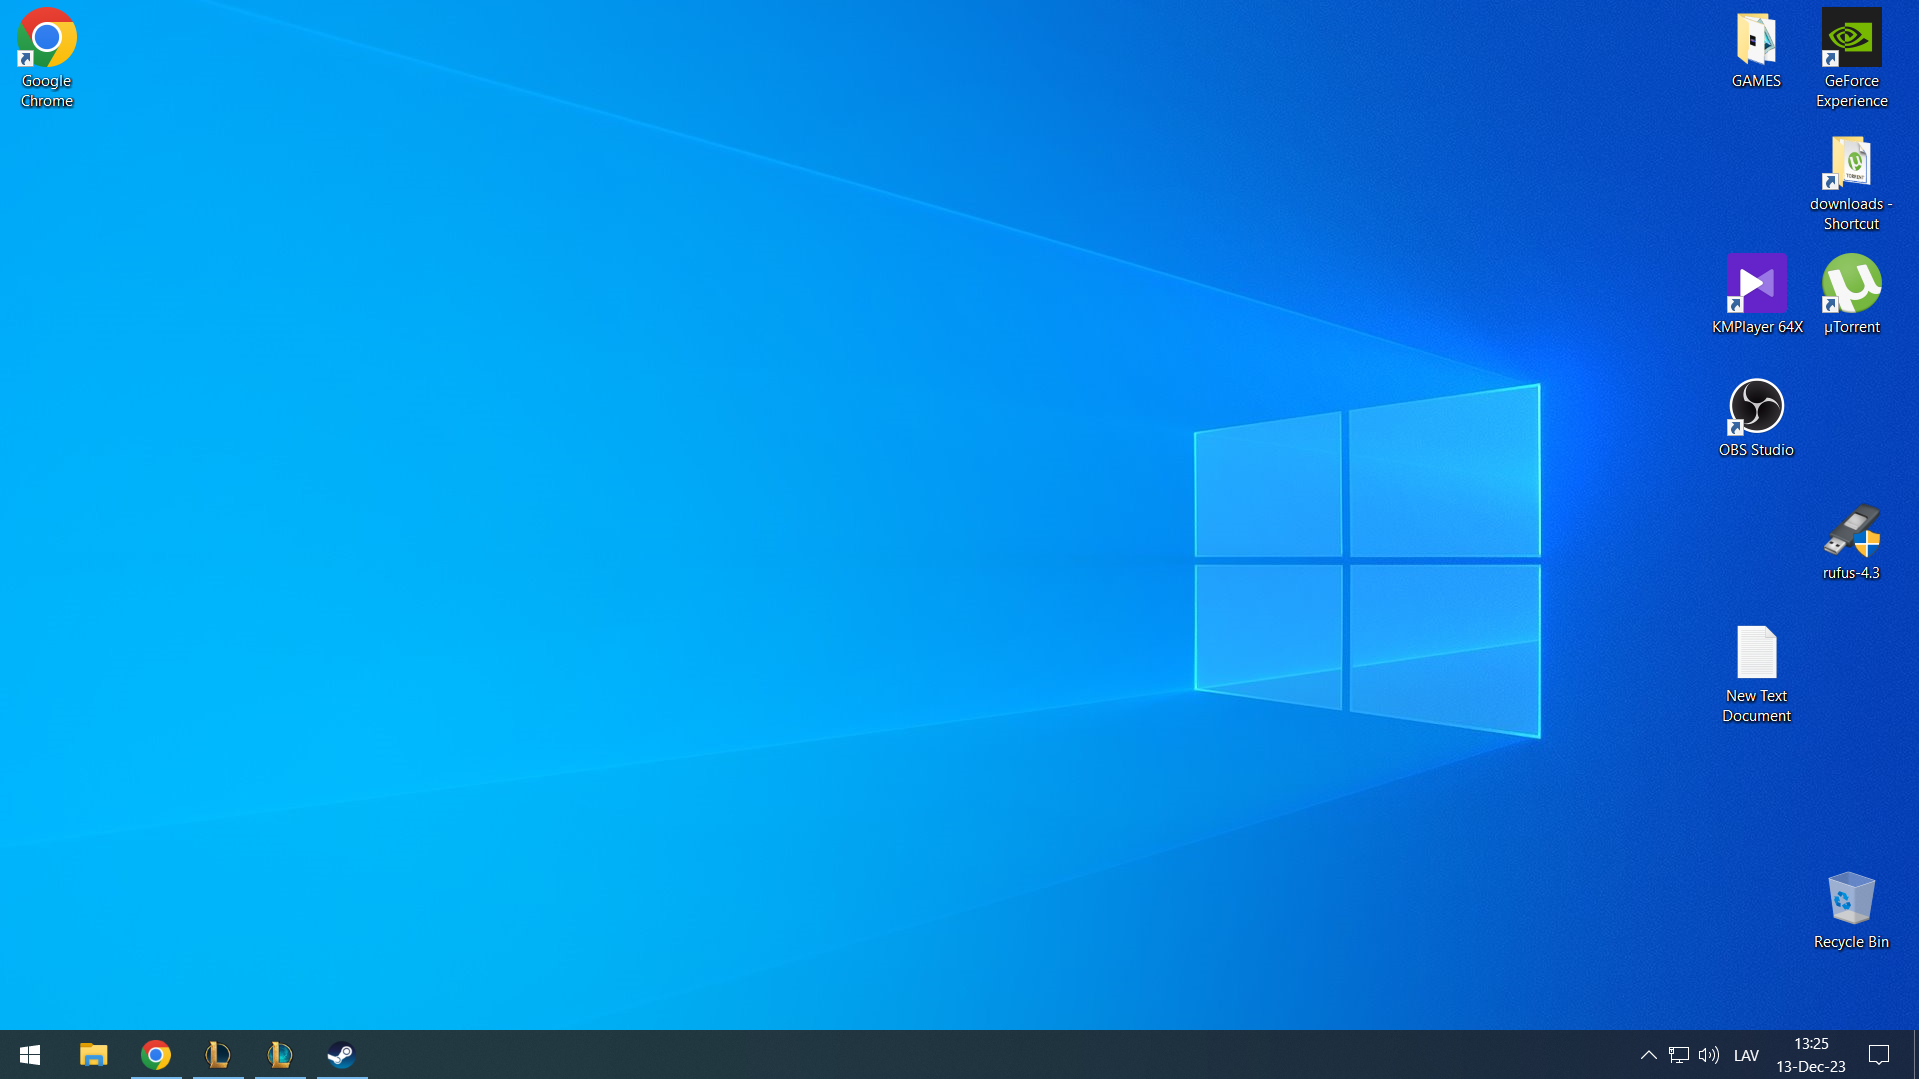This screenshot has height=1079, width=1919.
Task: Select the GAMES folder on desktop
Action: point(1756,50)
